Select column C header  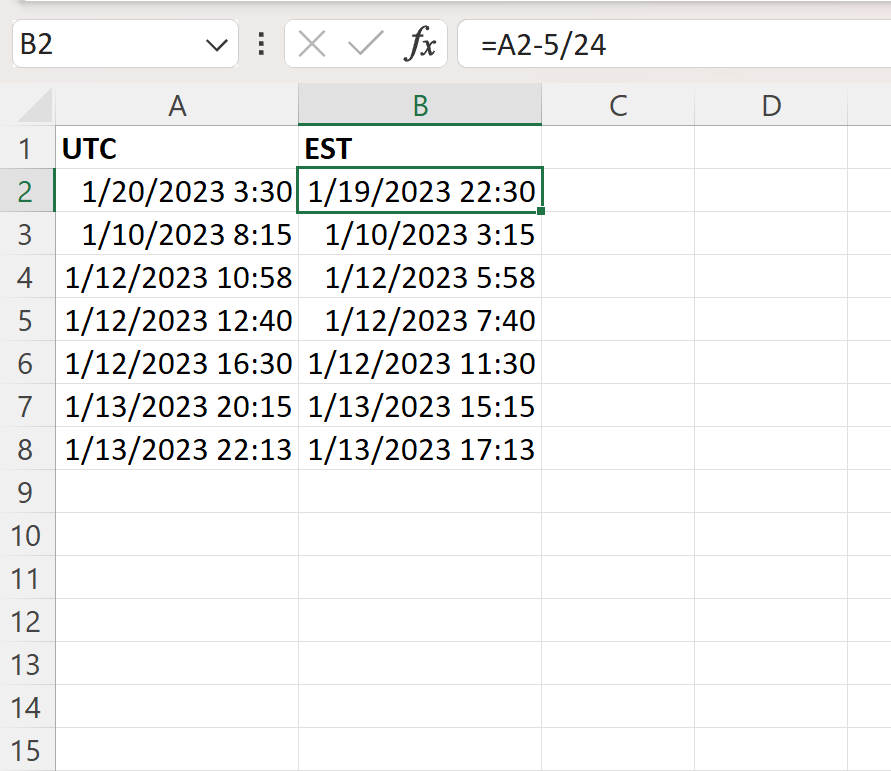pyautogui.click(x=619, y=104)
